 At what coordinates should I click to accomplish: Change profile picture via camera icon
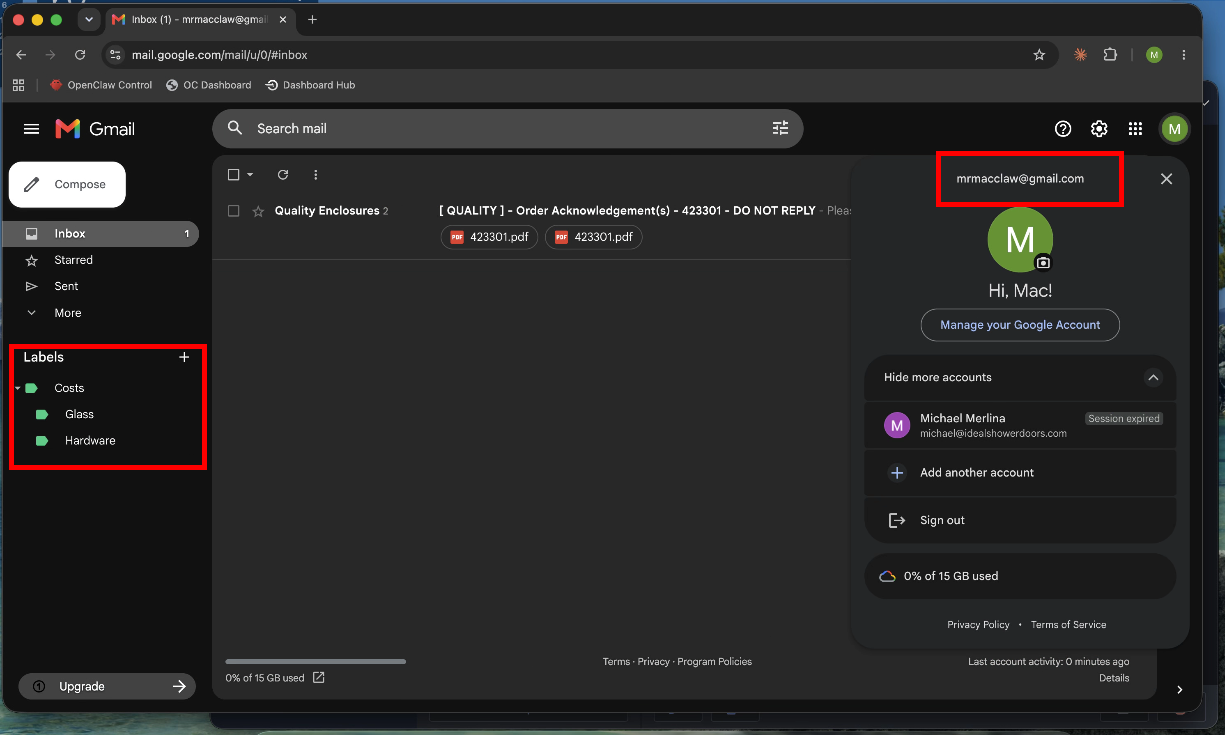(1043, 263)
